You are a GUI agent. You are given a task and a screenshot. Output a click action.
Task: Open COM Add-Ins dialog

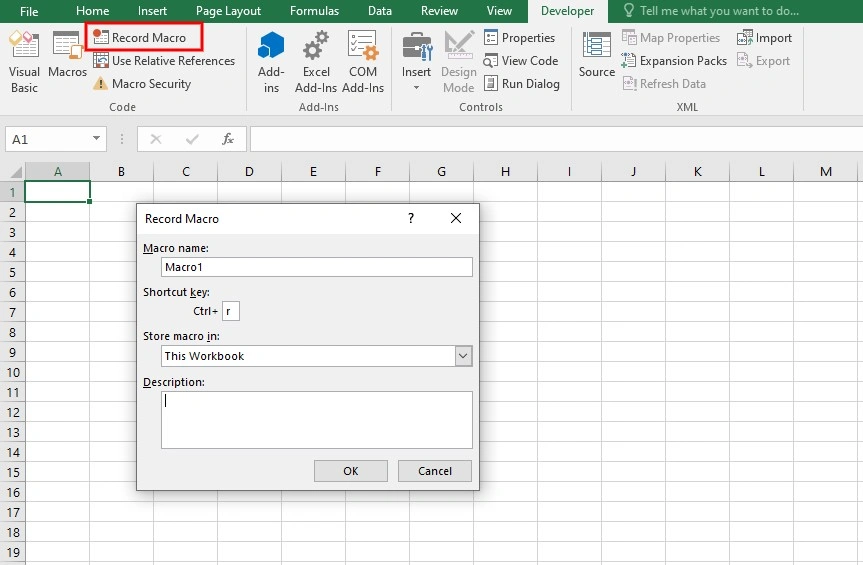[x=363, y=62]
